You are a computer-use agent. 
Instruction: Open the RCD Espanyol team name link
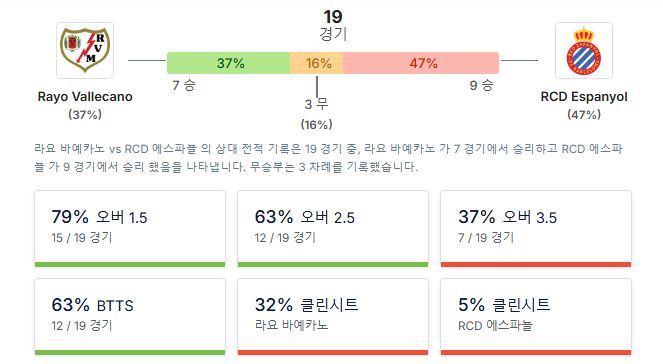click(584, 97)
